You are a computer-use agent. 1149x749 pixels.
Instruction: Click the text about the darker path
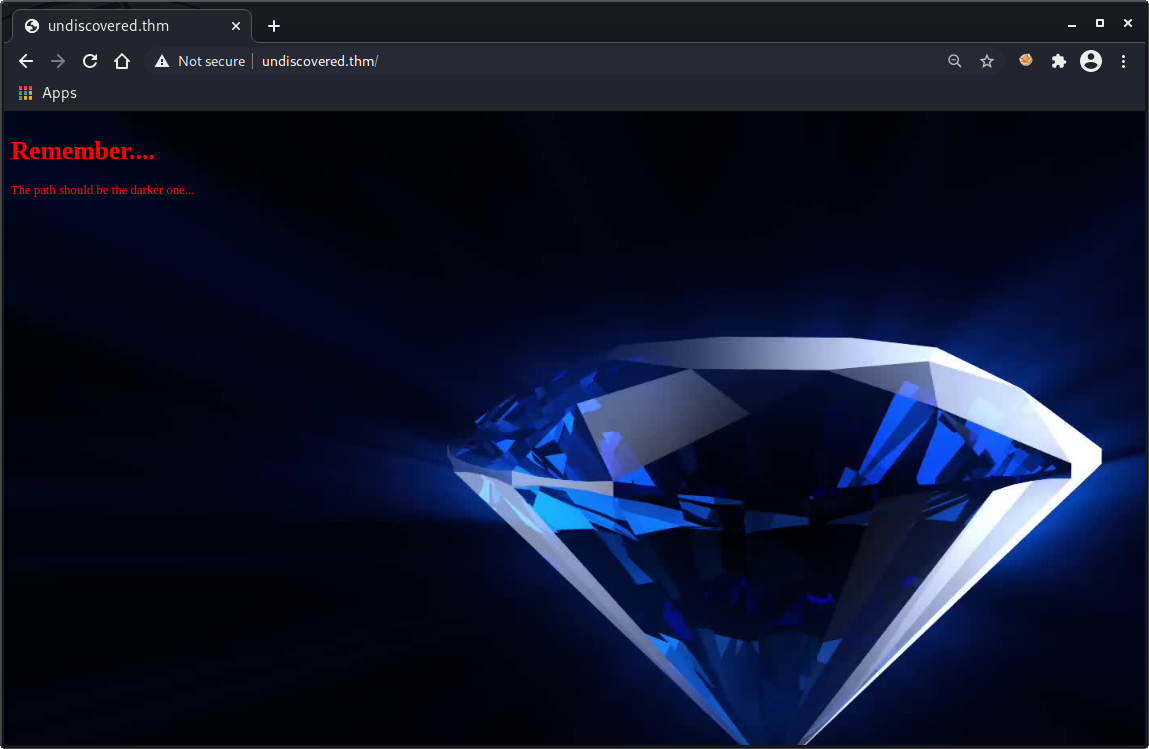102,190
